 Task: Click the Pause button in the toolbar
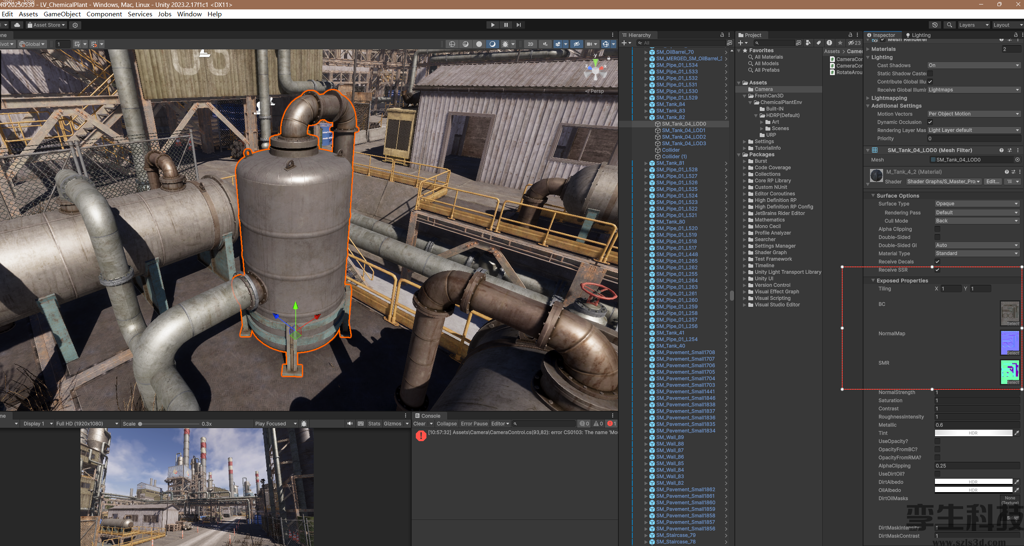point(505,25)
